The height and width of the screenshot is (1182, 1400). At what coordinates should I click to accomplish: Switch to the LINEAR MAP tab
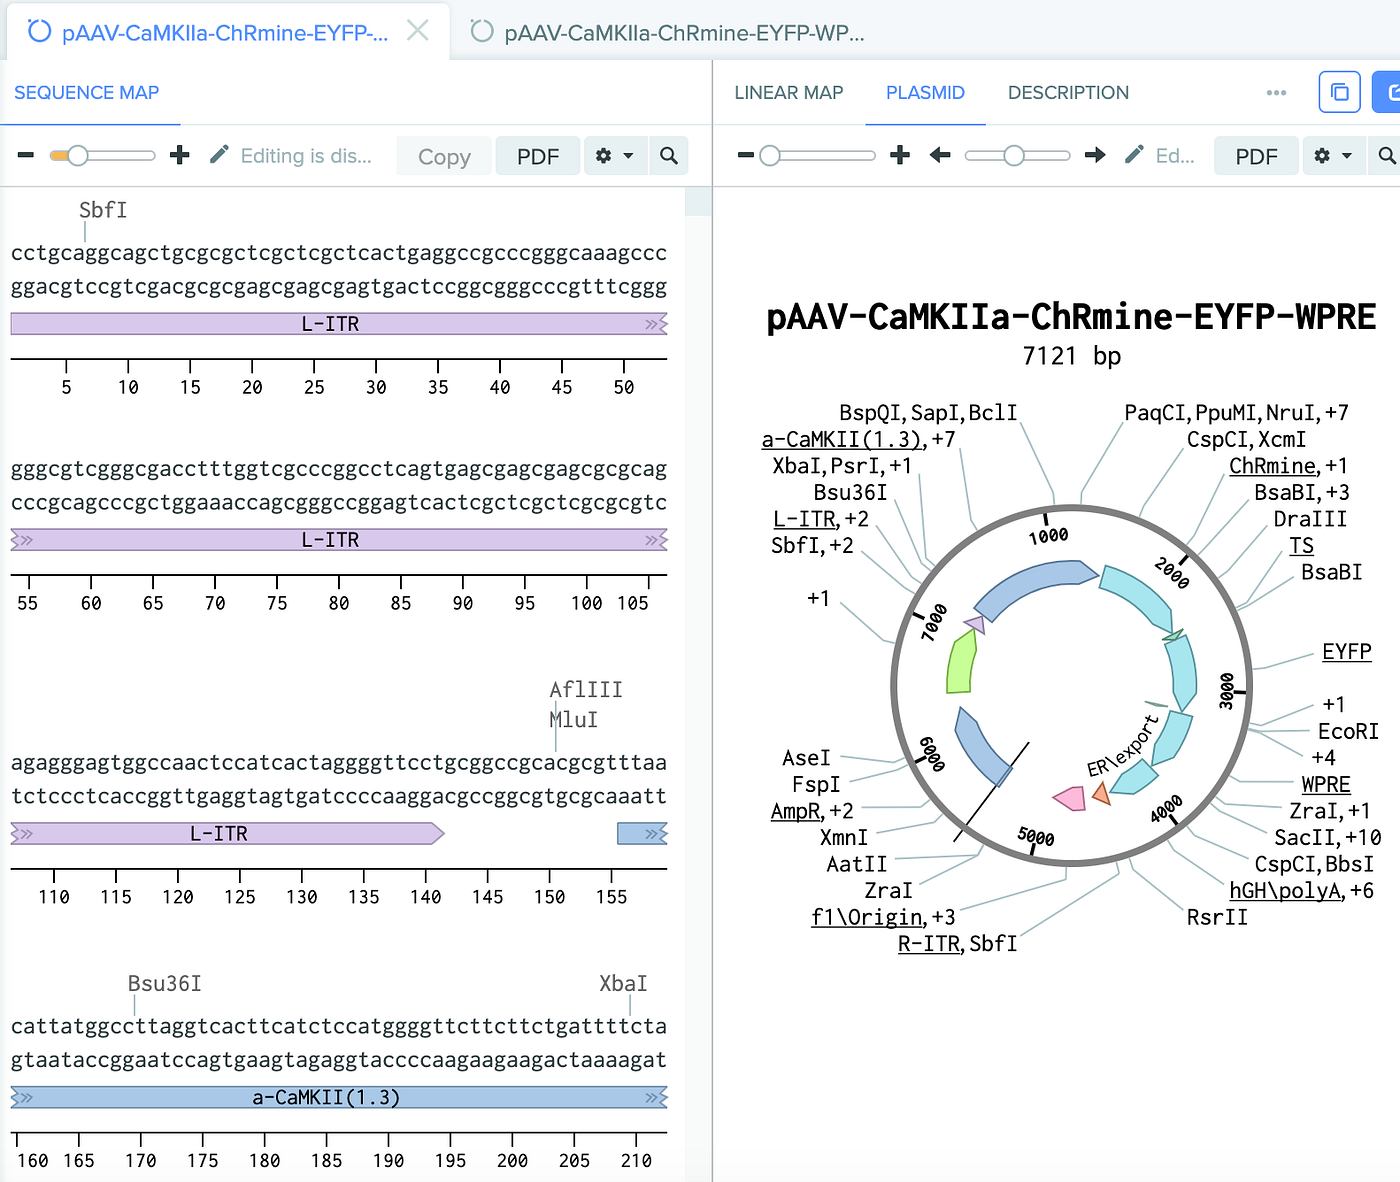click(789, 92)
